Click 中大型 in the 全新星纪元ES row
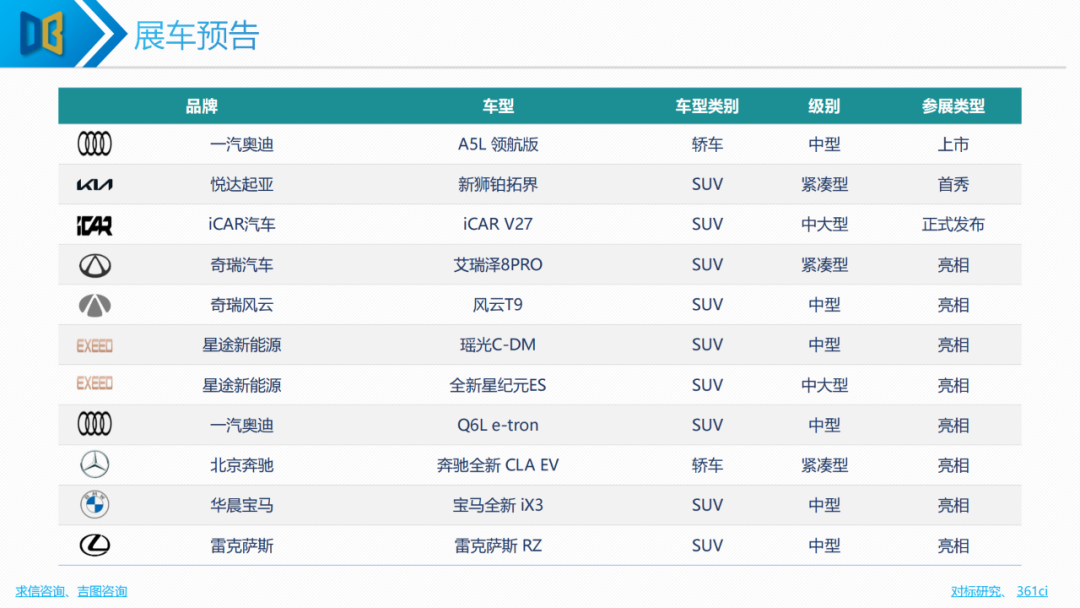The image size is (1080, 608). tap(824, 386)
